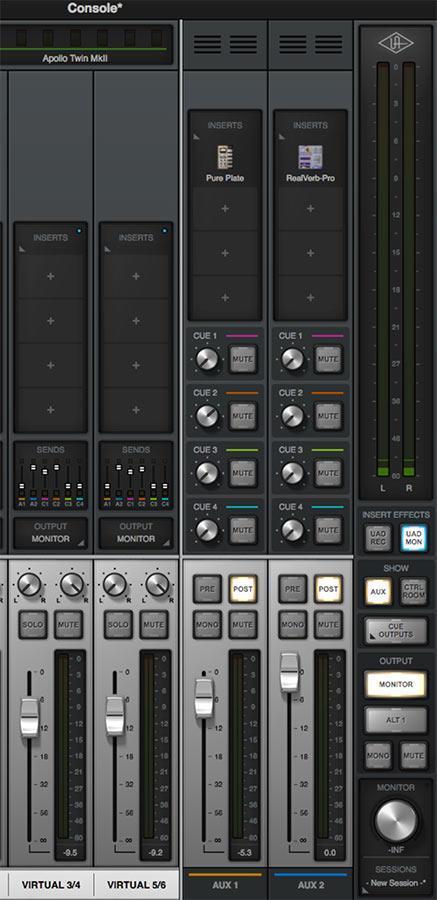Open the SESSIONS New Session menu
The height and width of the screenshot is (900, 437).
pos(396,882)
